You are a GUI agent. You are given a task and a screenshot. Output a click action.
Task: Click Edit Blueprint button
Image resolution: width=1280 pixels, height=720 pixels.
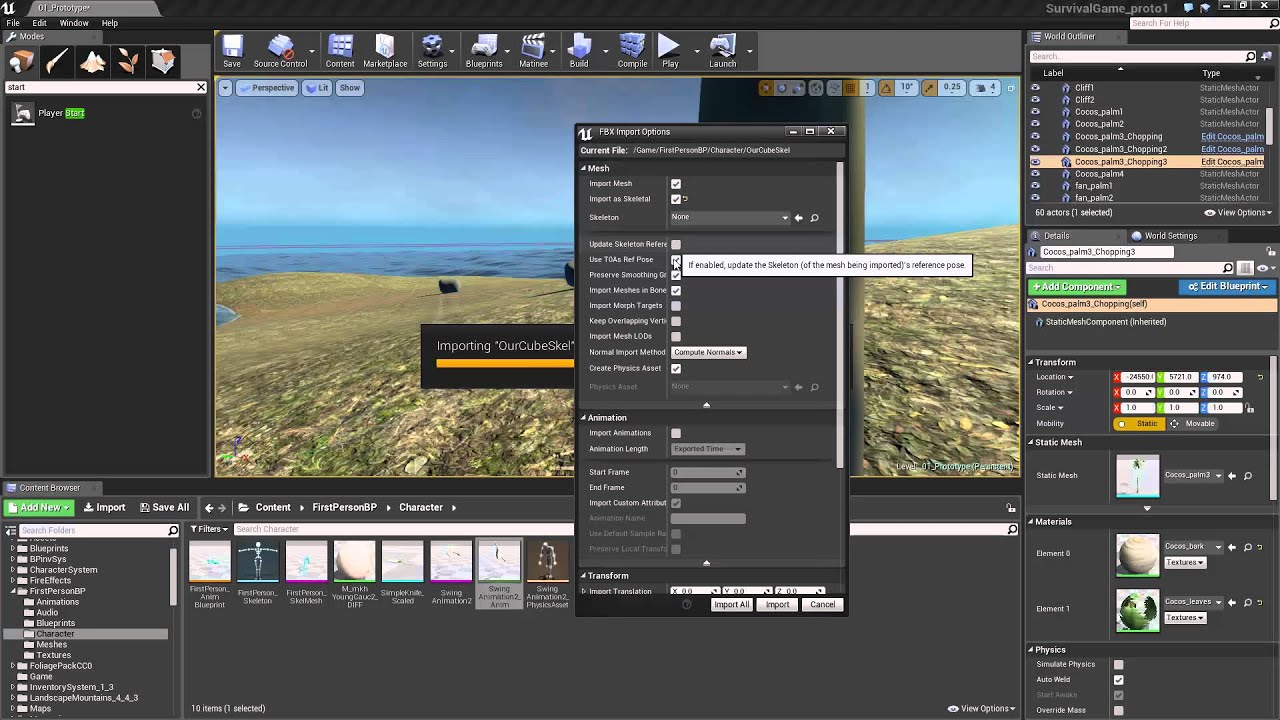pyautogui.click(x=1229, y=287)
